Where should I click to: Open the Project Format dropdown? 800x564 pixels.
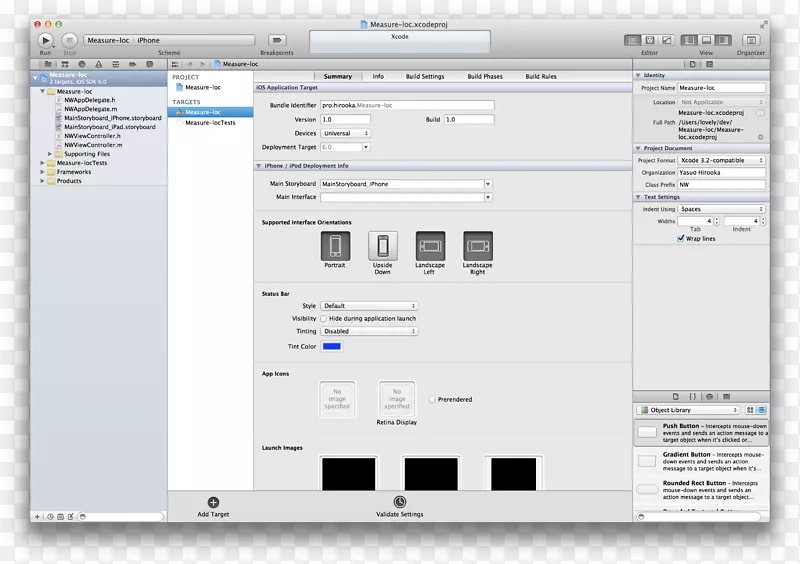[721, 160]
